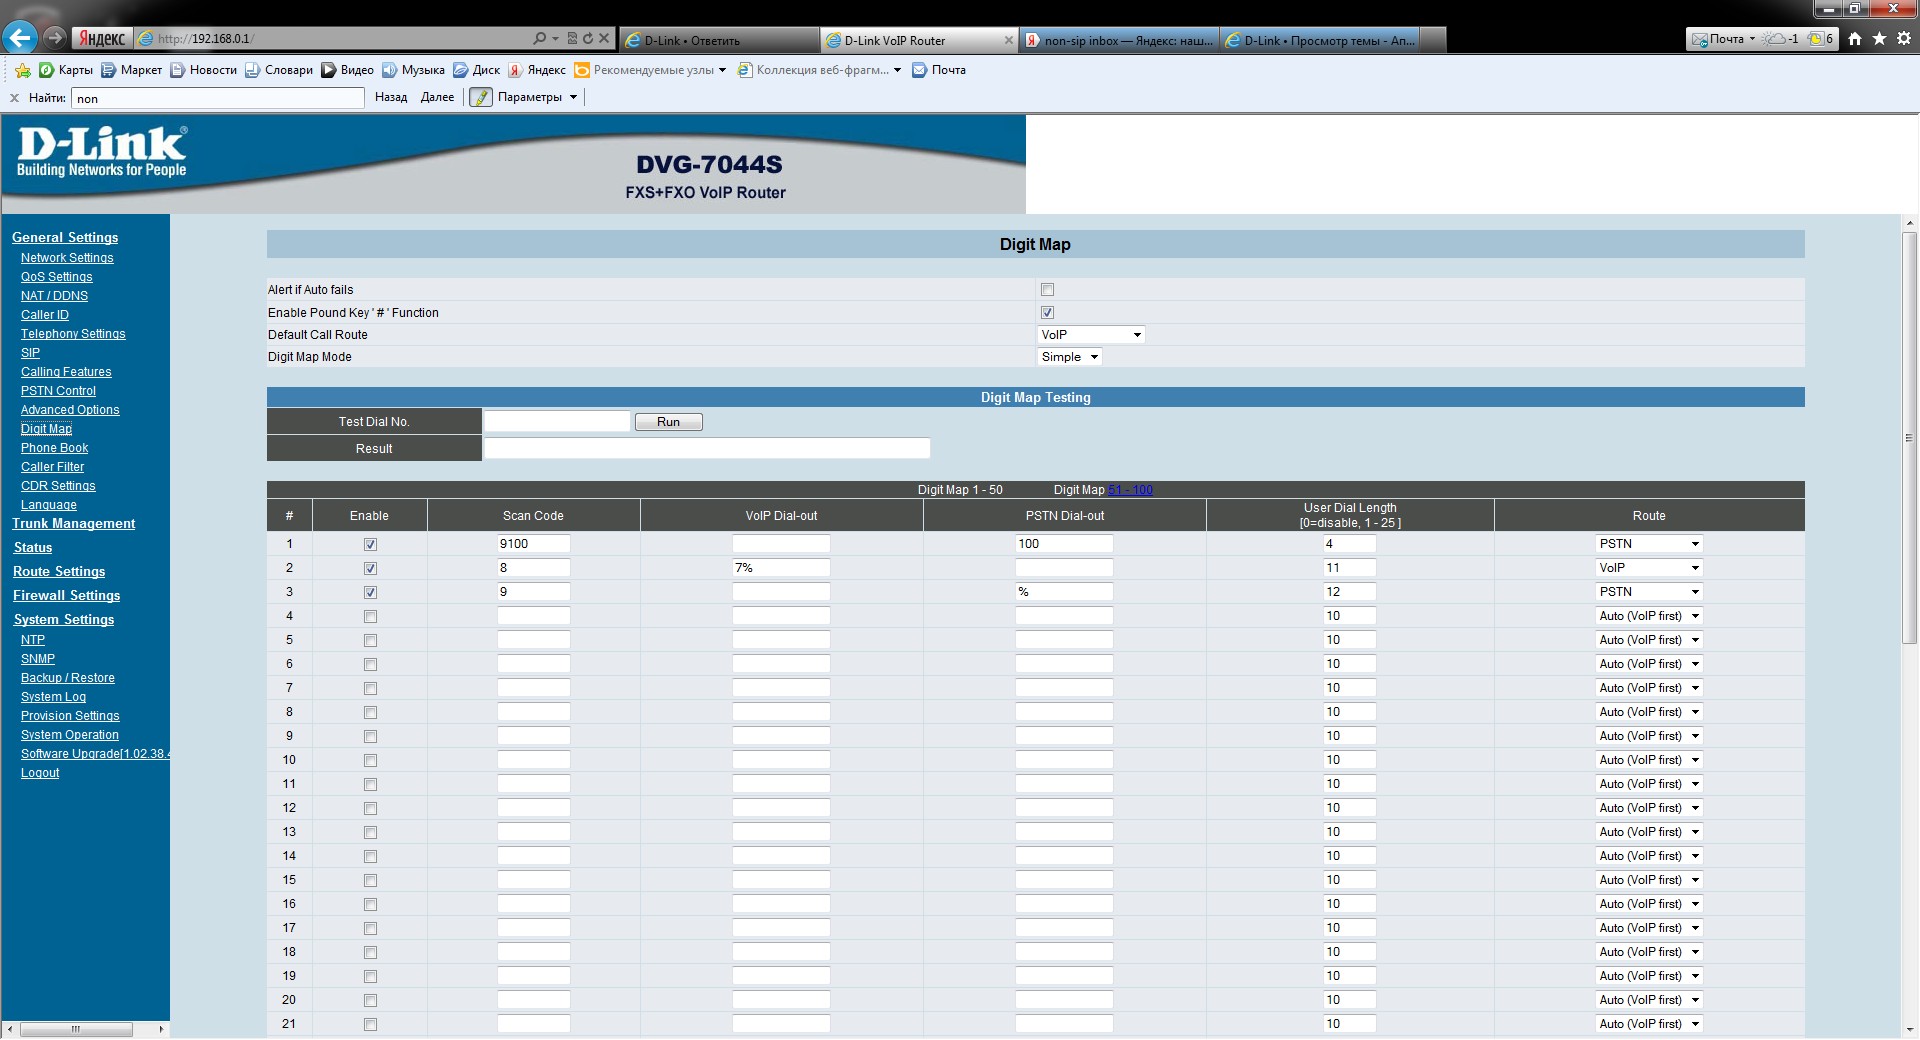Open browser tools gear icon
1920x1040 pixels.
pos(1903,39)
